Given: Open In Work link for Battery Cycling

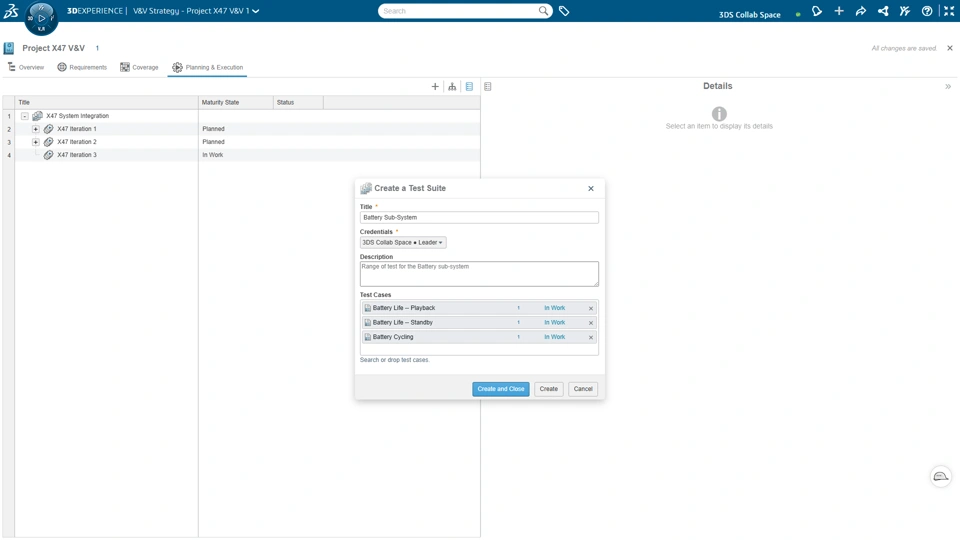Looking at the screenshot, I should pos(554,337).
